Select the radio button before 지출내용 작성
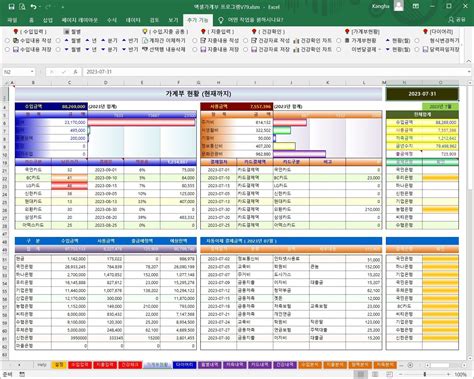The image size is (474, 379). tap(195, 40)
